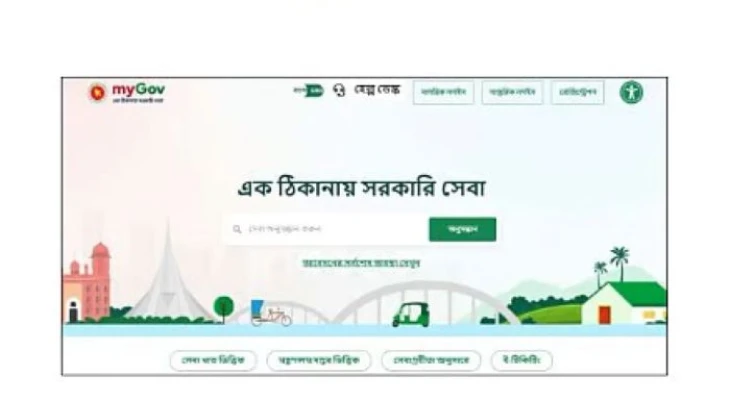This screenshot has height=400, width=730.
Task: Click the myGov logo
Action: pyautogui.click(x=127, y=93)
